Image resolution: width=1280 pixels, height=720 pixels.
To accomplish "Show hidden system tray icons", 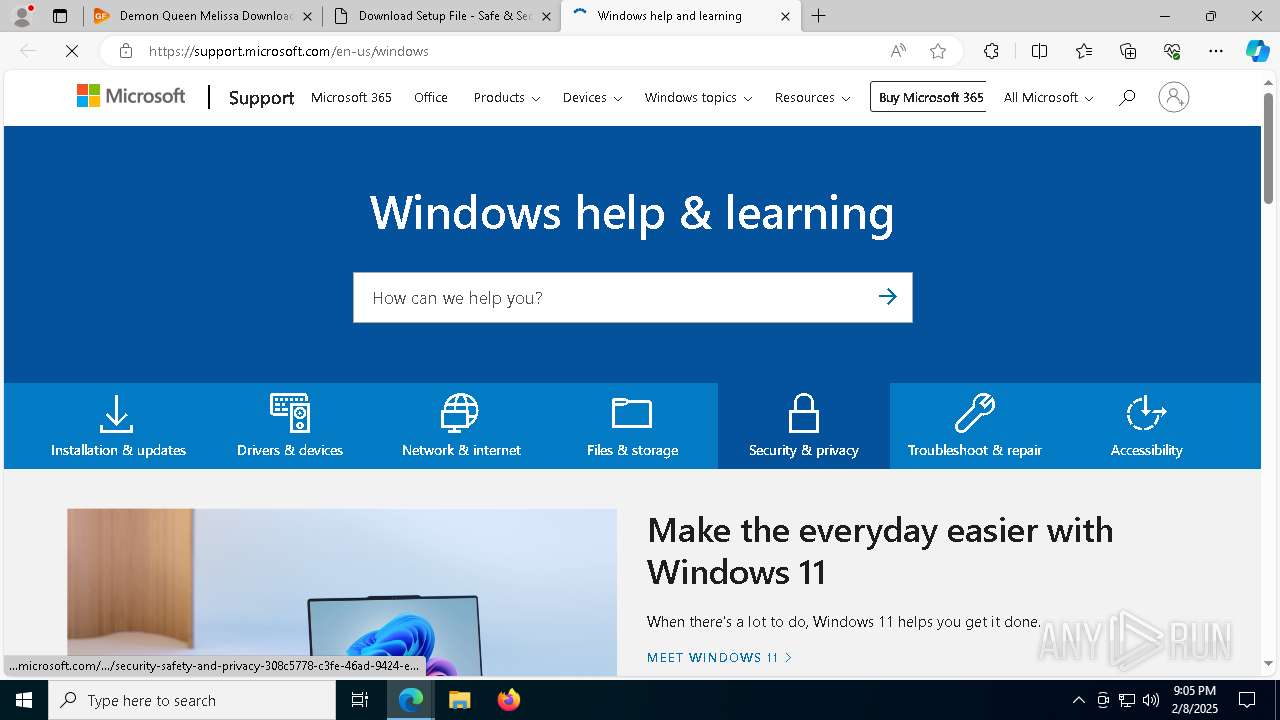I will (1078, 700).
